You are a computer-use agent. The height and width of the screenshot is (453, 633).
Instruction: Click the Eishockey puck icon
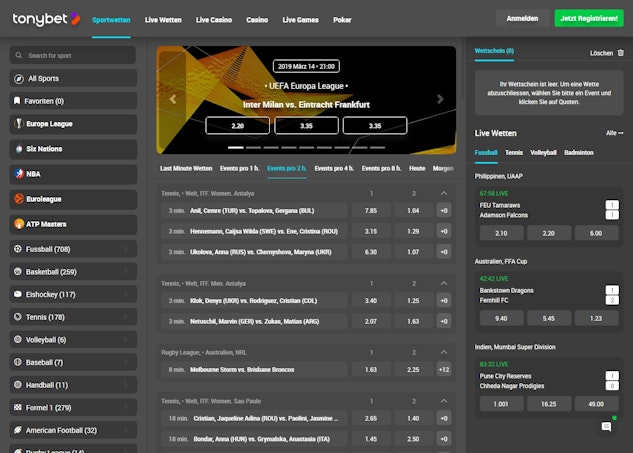pos(18,294)
